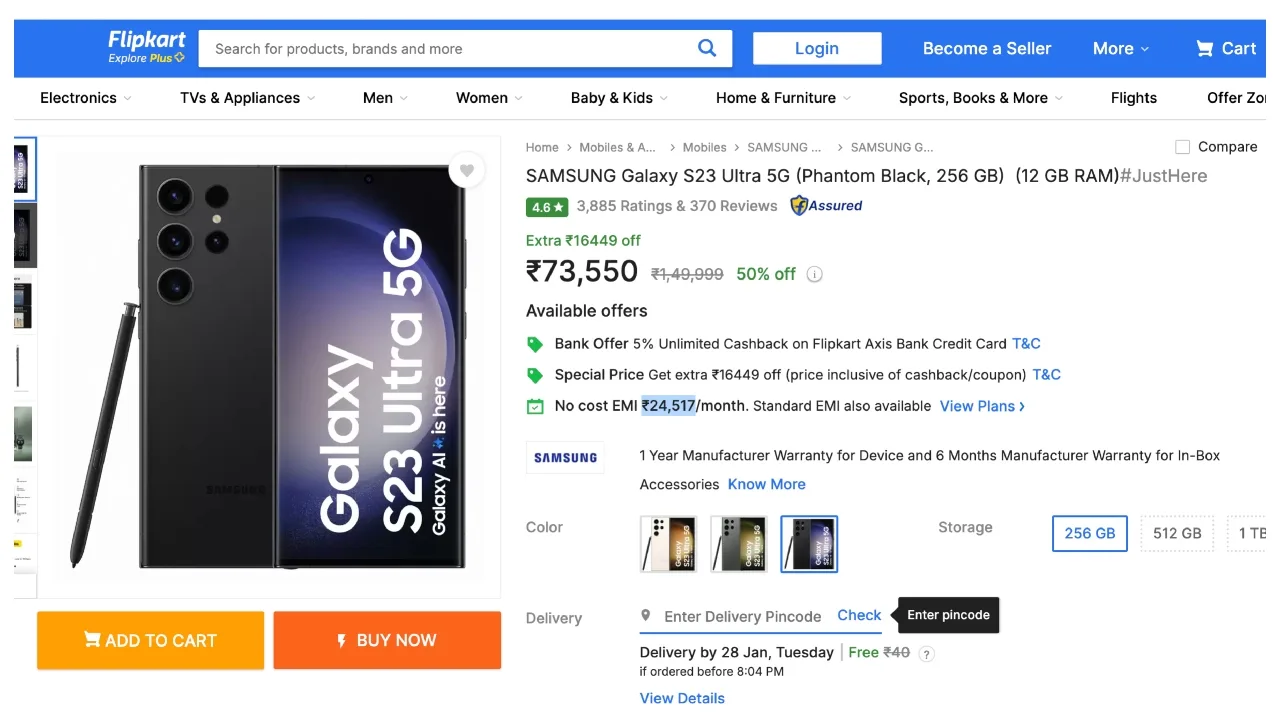Image resolution: width=1280 pixels, height=718 pixels.
Task: Expand the Electronics category menu
Action: 85,98
